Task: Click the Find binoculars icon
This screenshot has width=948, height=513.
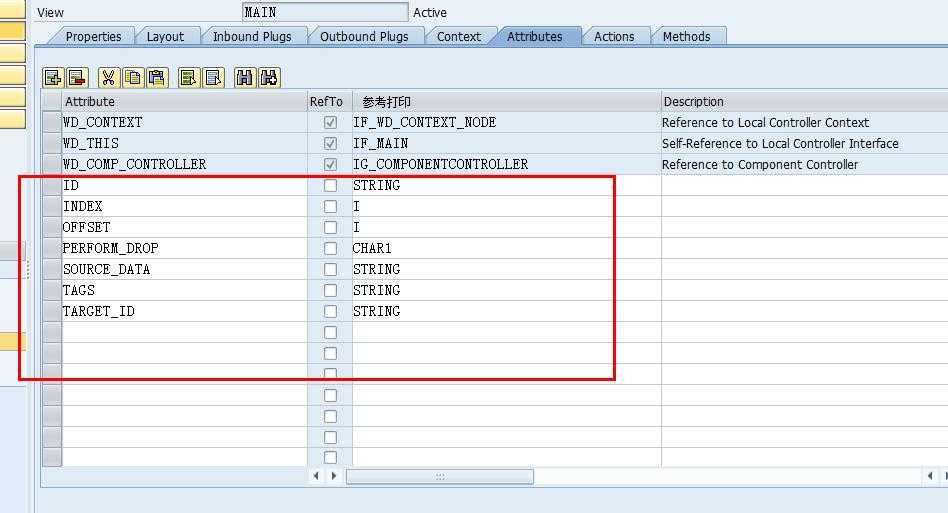Action: pos(244,77)
